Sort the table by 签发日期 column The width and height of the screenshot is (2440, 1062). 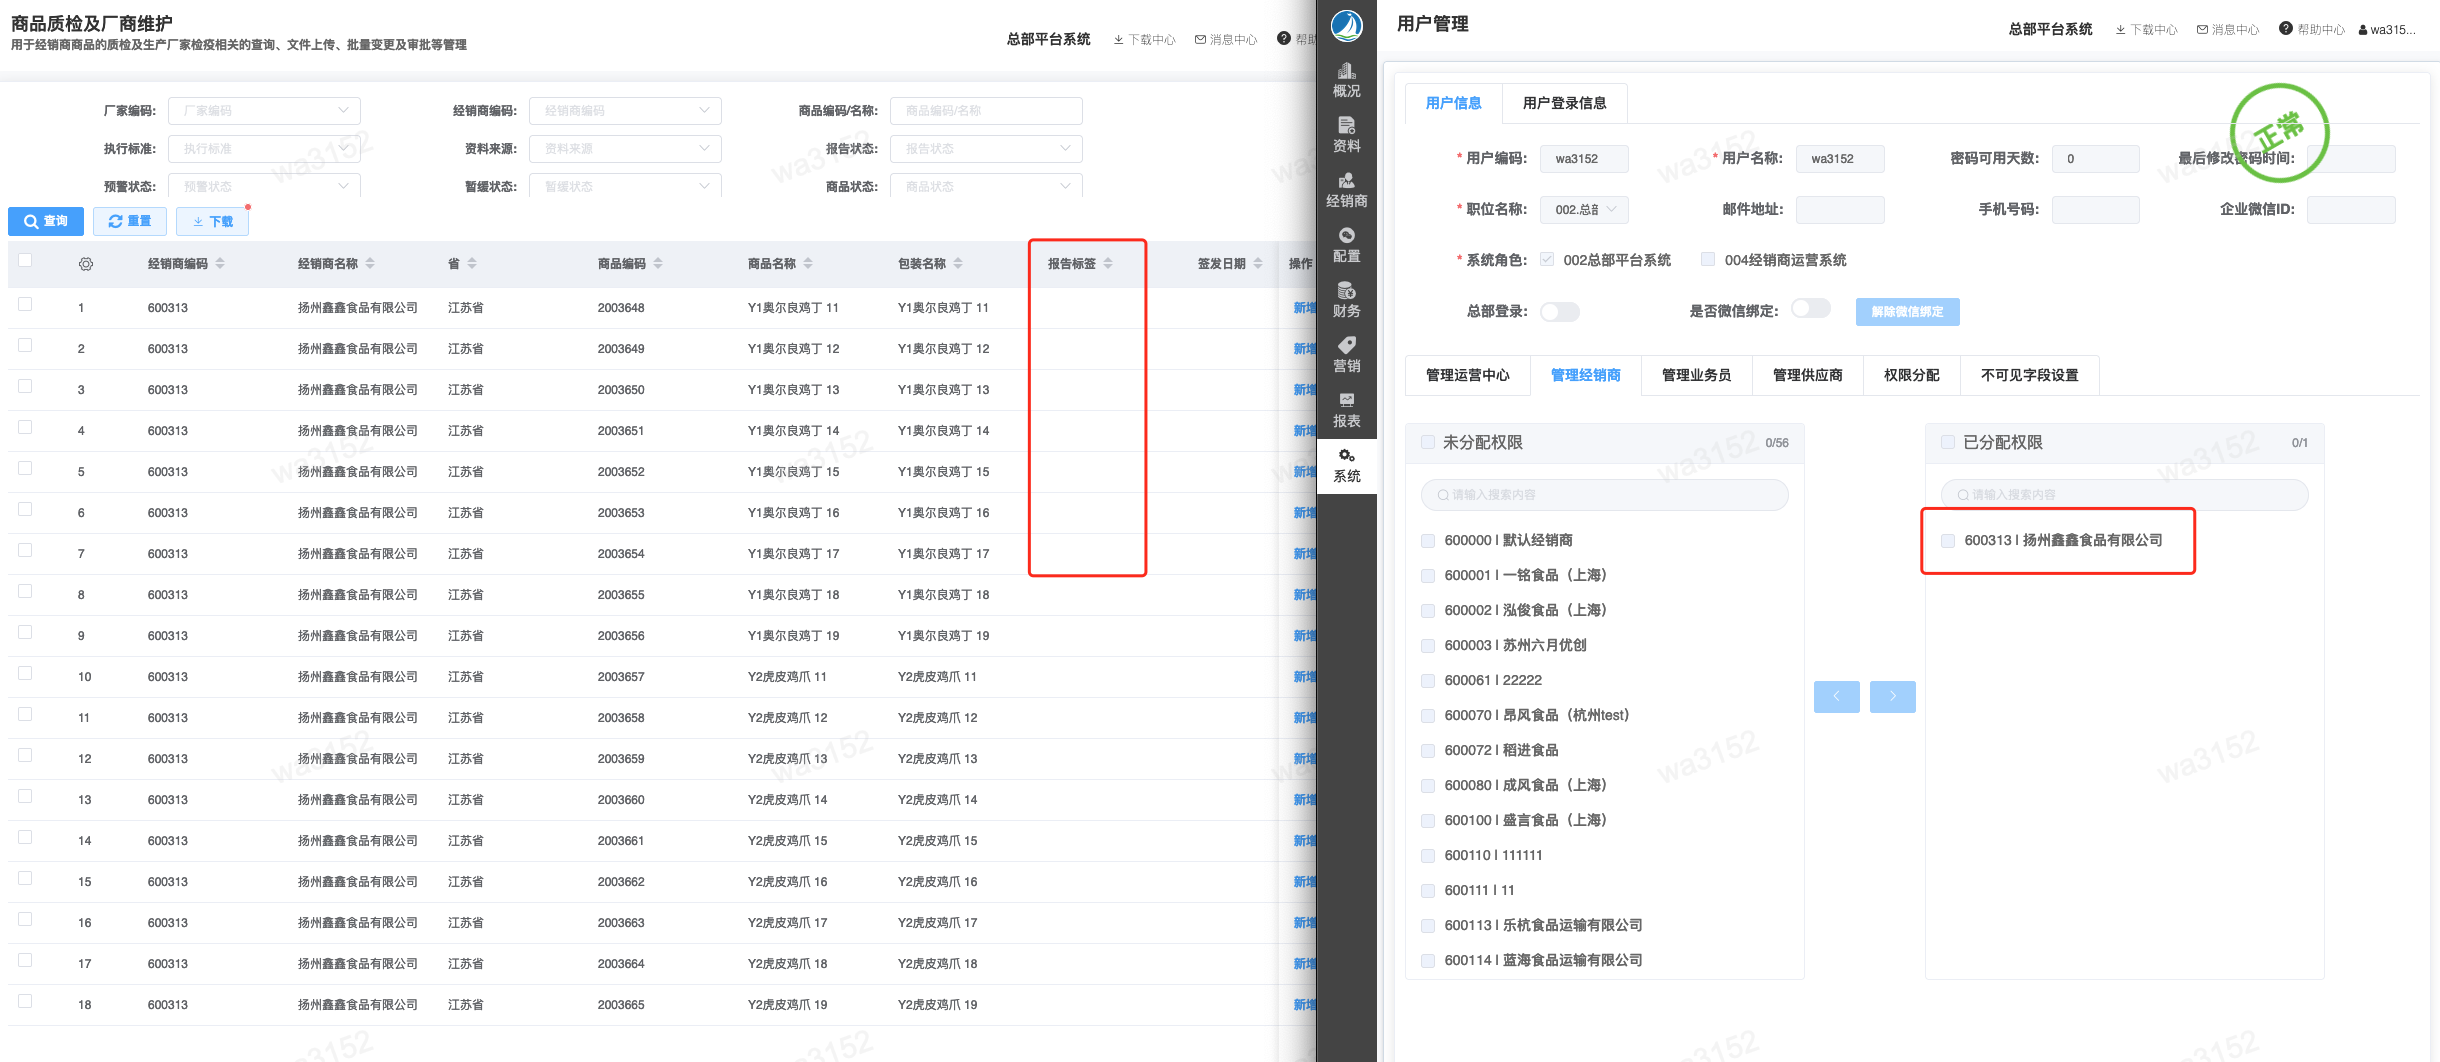point(1258,264)
